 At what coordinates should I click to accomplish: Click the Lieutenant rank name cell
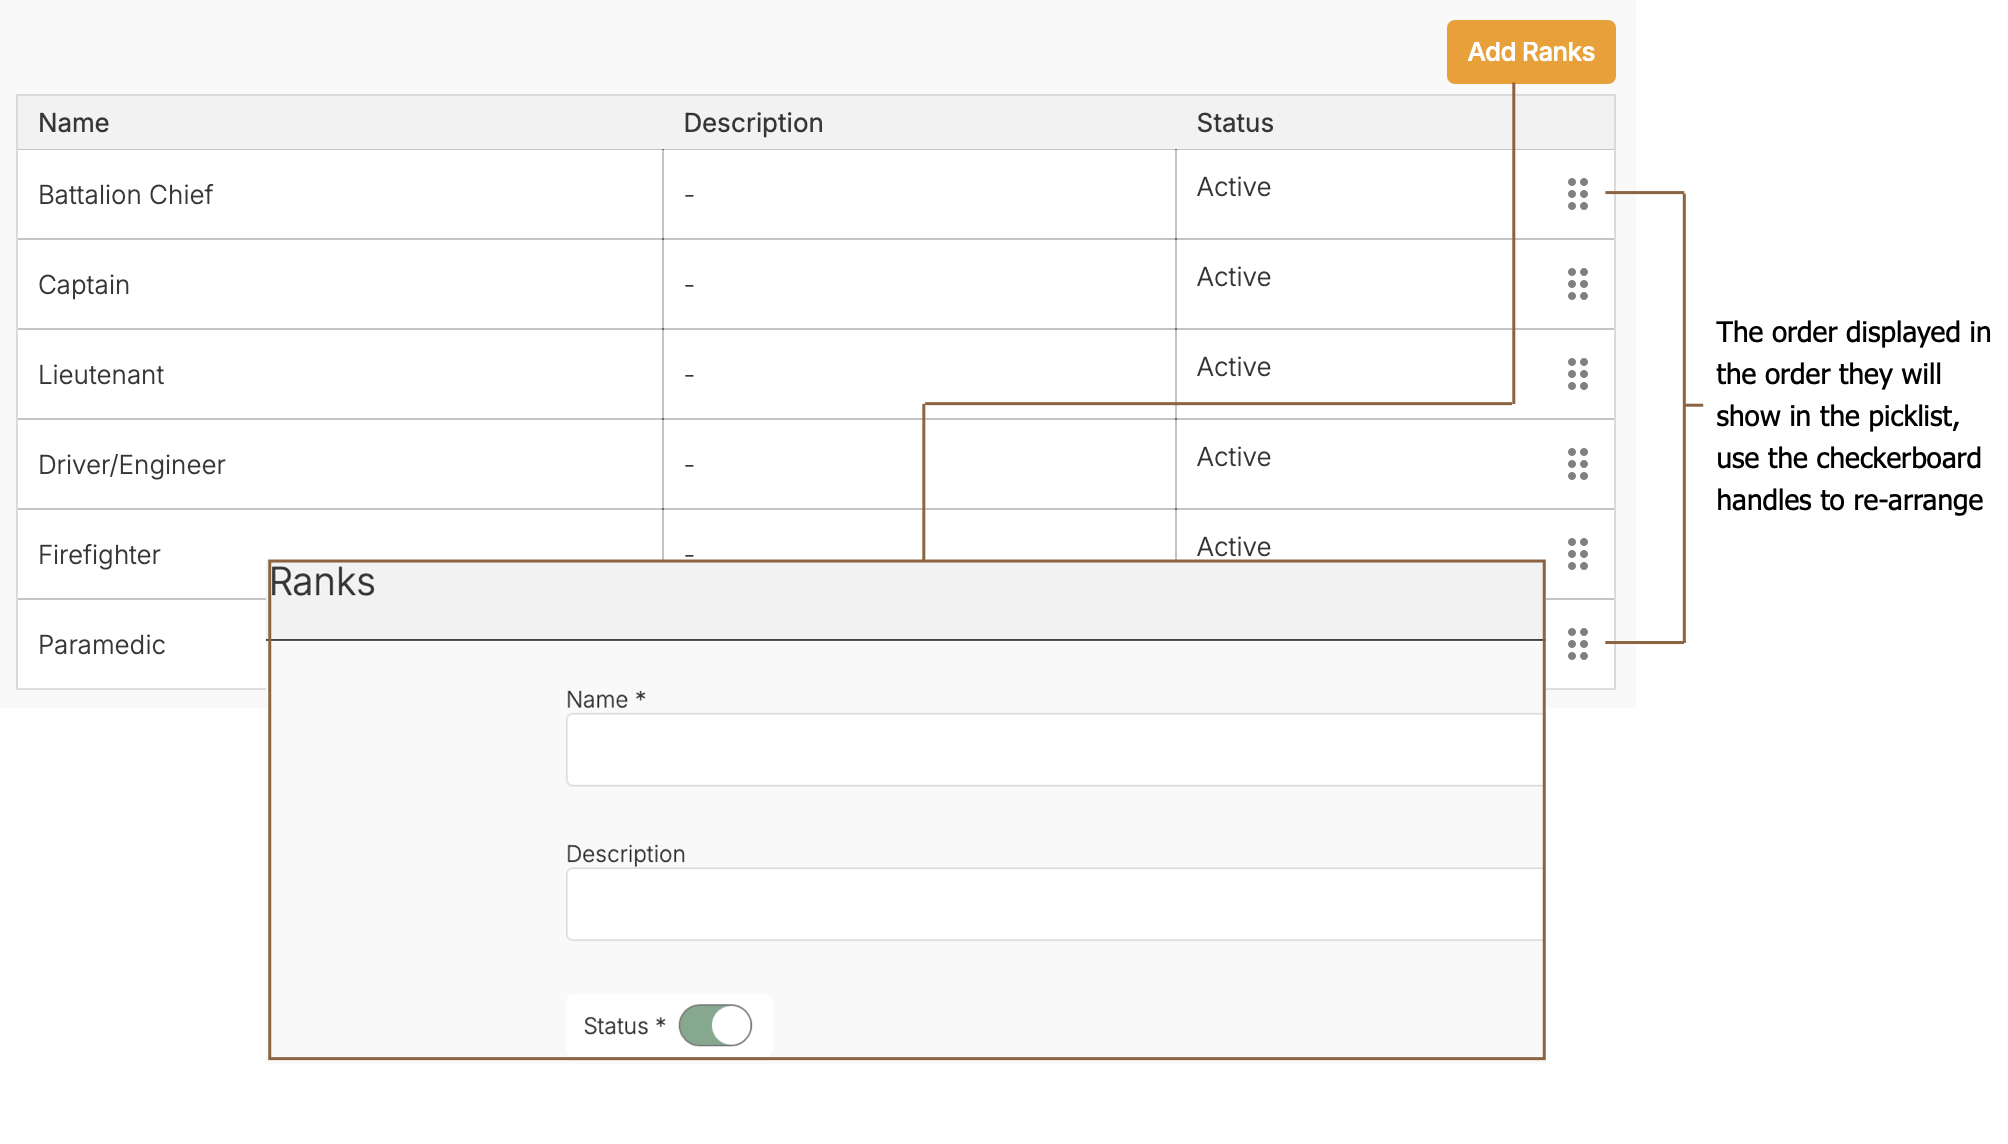101,375
